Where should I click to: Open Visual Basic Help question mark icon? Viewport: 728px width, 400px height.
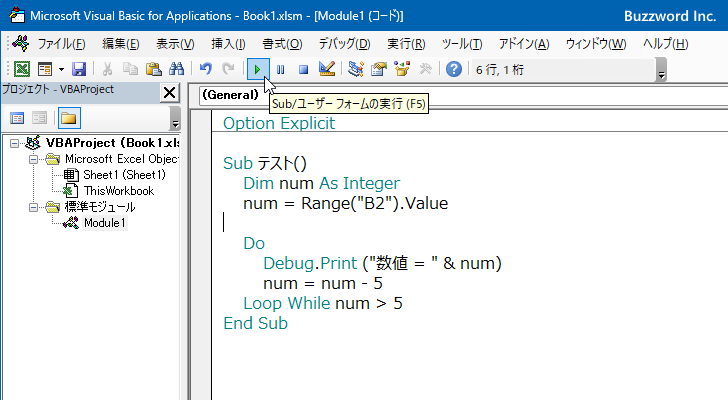pyautogui.click(x=454, y=69)
